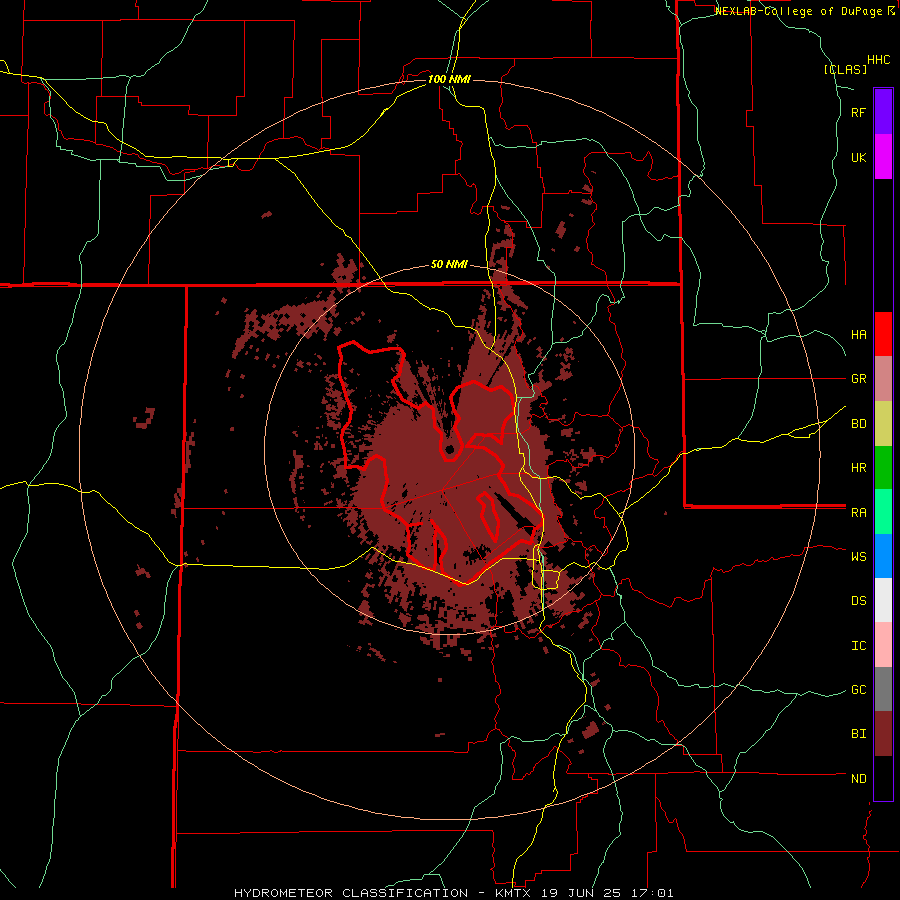Screen dimensions: 900x900
Task: Click the HA legend label
Action: pyautogui.click(x=858, y=335)
